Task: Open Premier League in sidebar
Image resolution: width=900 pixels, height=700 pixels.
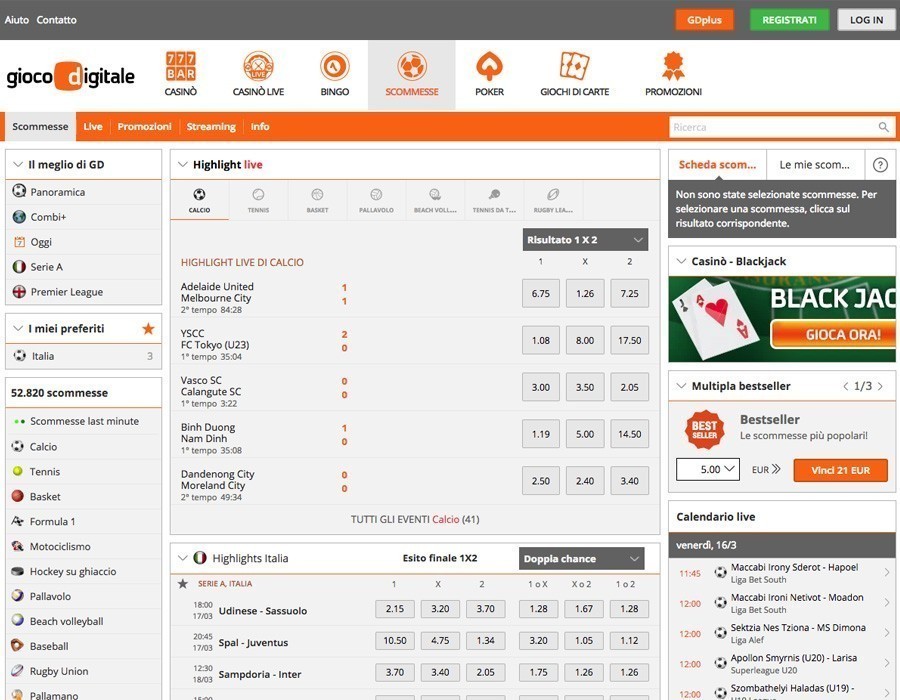Action: click(84, 292)
